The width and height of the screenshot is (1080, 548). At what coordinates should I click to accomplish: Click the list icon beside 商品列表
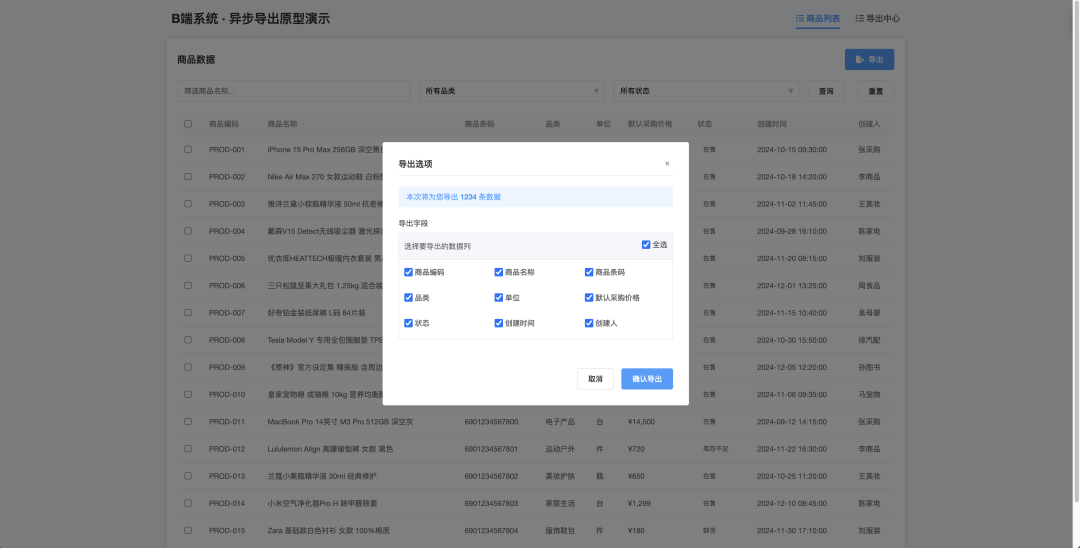tap(800, 18)
